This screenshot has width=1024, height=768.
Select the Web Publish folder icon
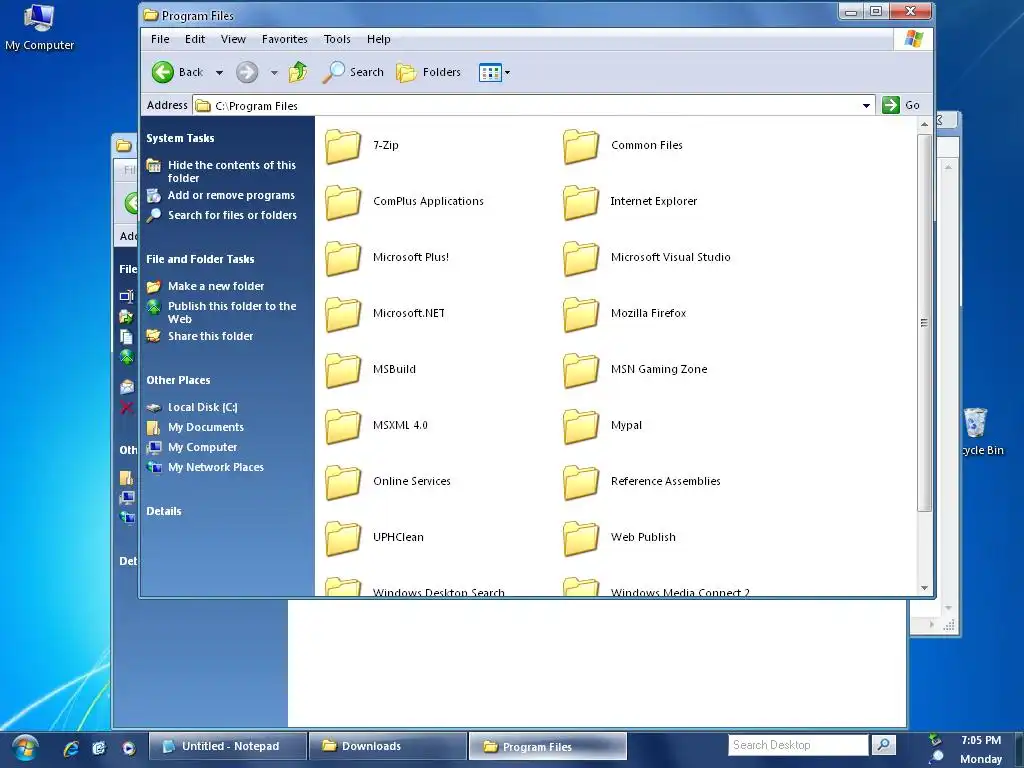tap(581, 538)
